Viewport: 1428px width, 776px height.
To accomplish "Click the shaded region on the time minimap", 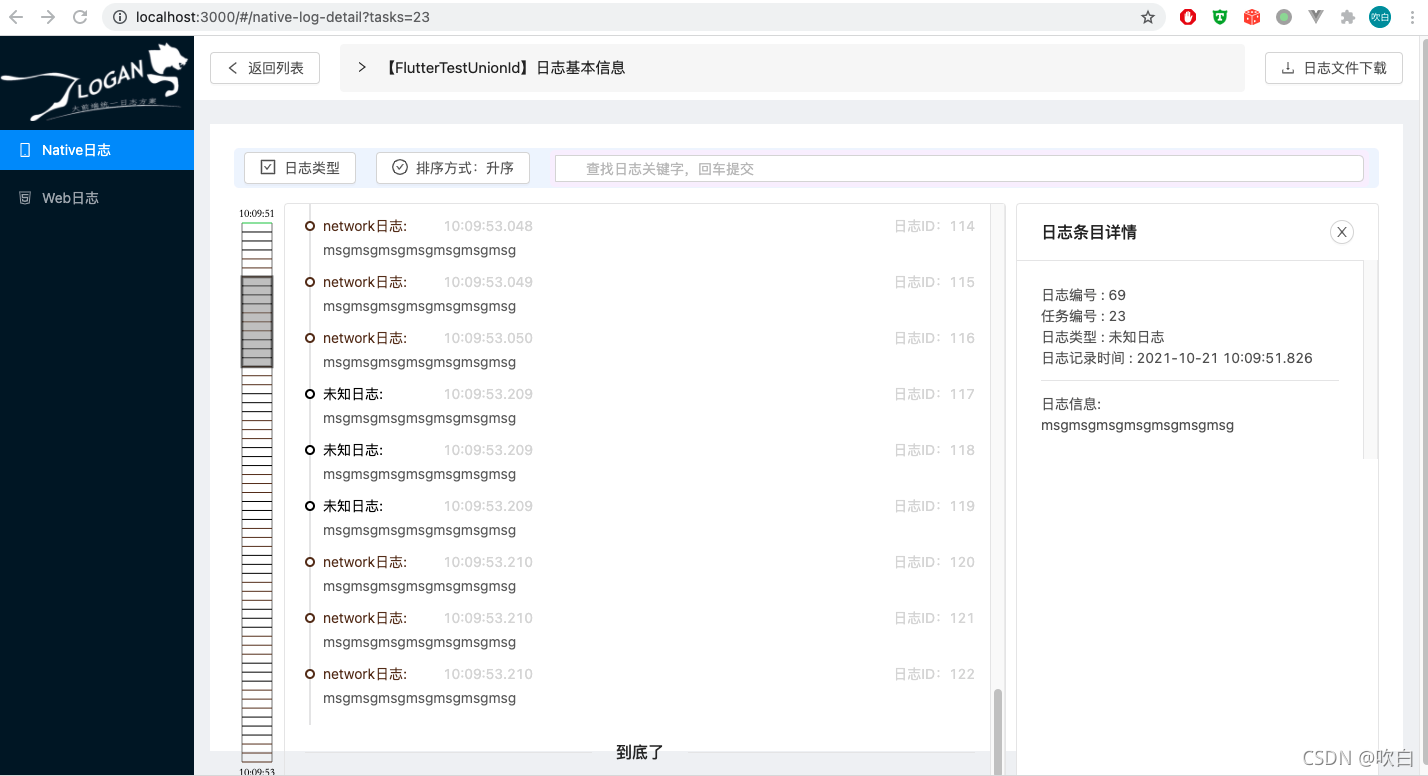I will pyautogui.click(x=256, y=320).
